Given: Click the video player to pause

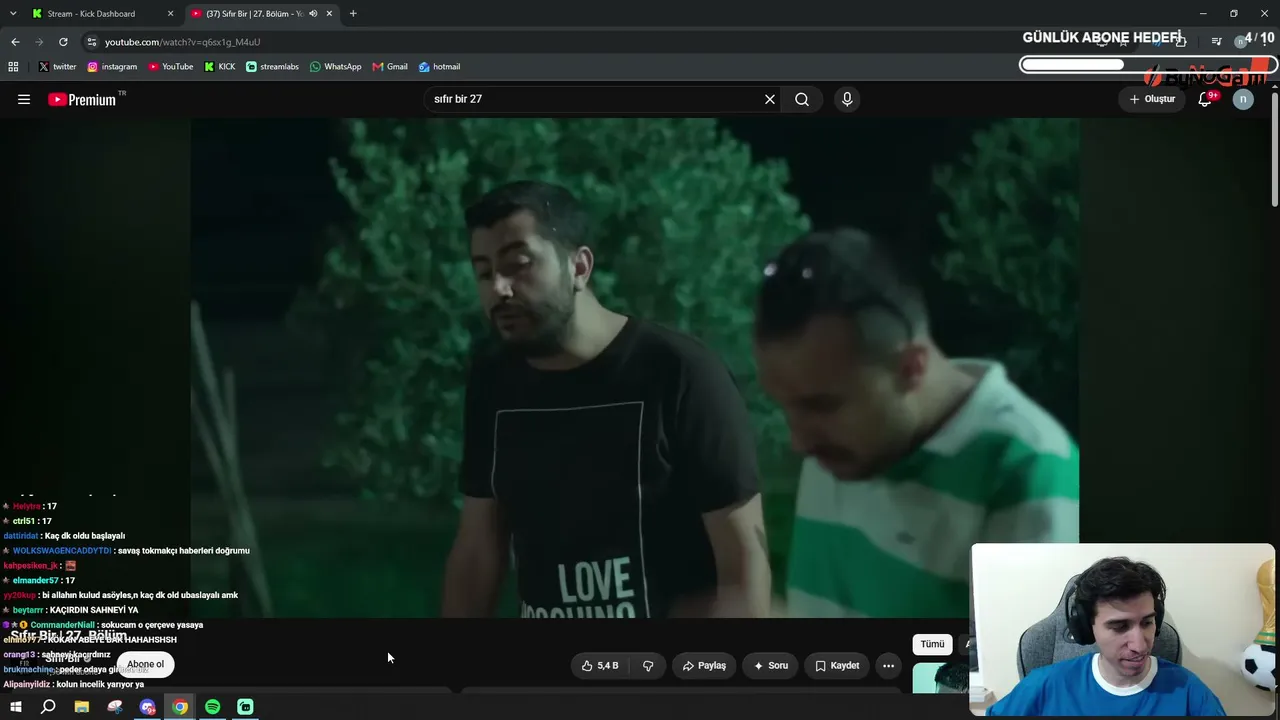Looking at the screenshot, I should tap(634, 367).
